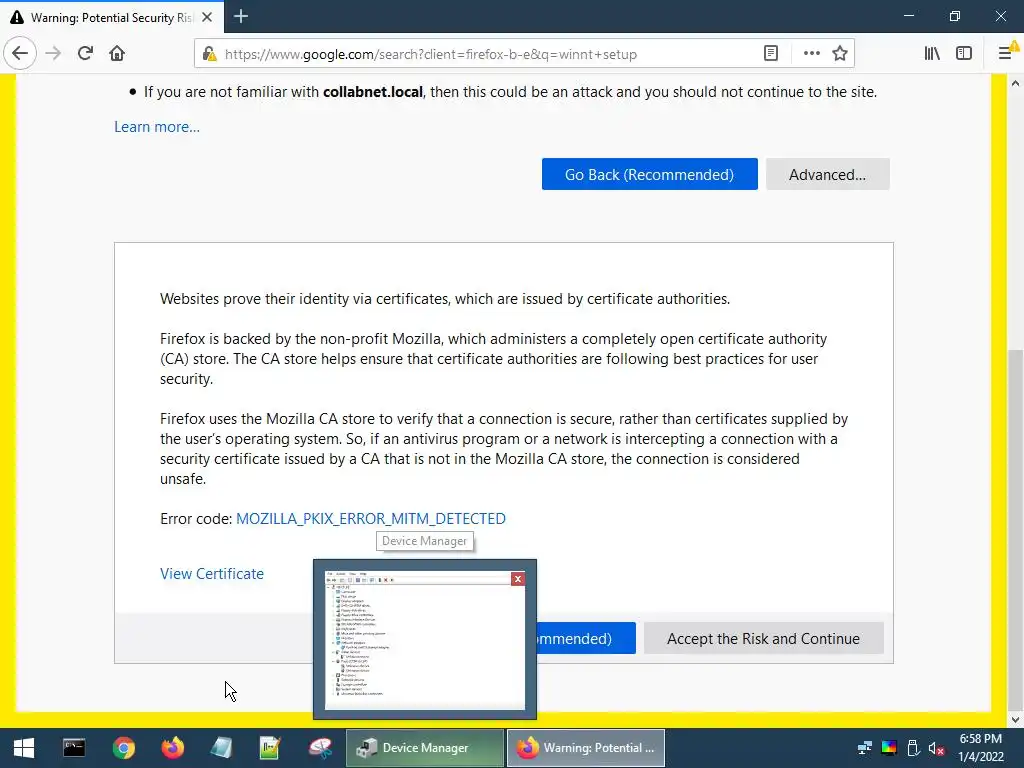Click the connection warning lock icon
The width and height of the screenshot is (1024, 768).
209,54
